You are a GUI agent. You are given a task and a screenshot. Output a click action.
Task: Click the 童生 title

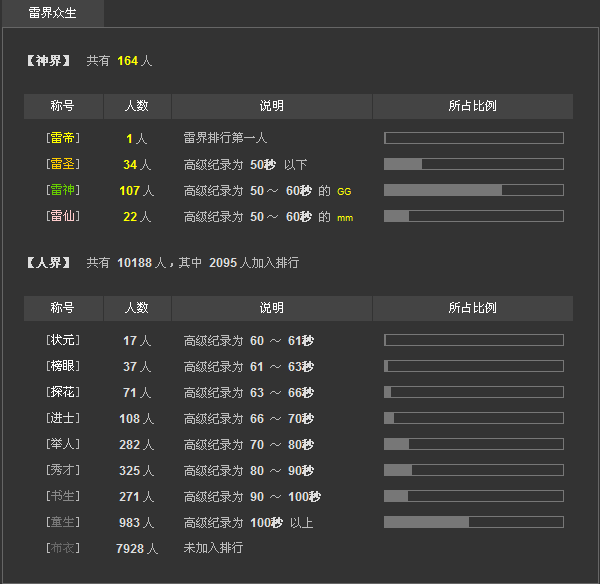63,522
